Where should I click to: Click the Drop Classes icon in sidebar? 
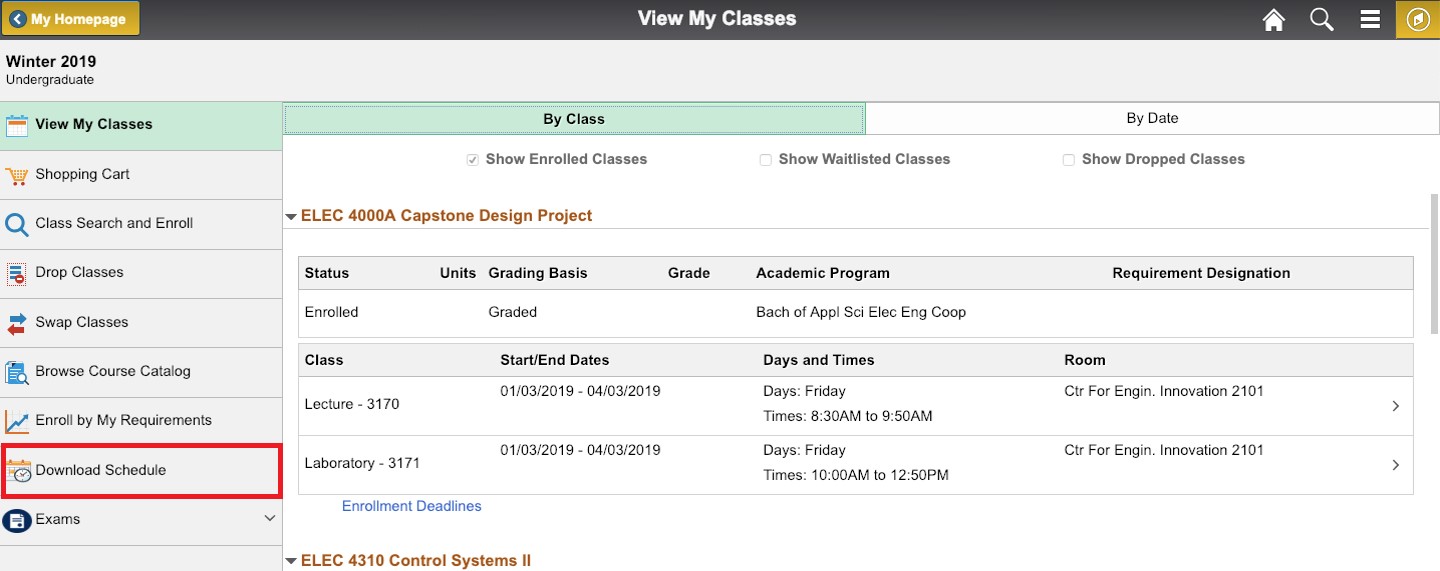(17, 273)
